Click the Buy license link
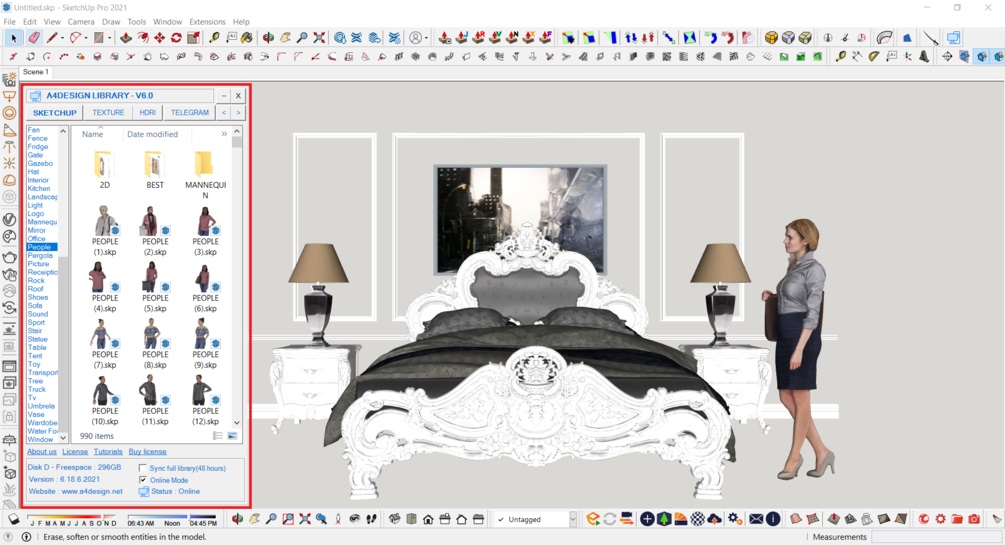This screenshot has height=545, width=1005. pyautogui.click(x=147, y=452)
